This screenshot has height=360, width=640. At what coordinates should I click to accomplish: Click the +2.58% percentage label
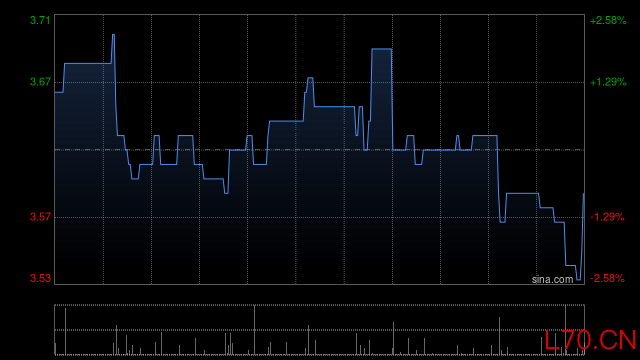coord(608,20)
